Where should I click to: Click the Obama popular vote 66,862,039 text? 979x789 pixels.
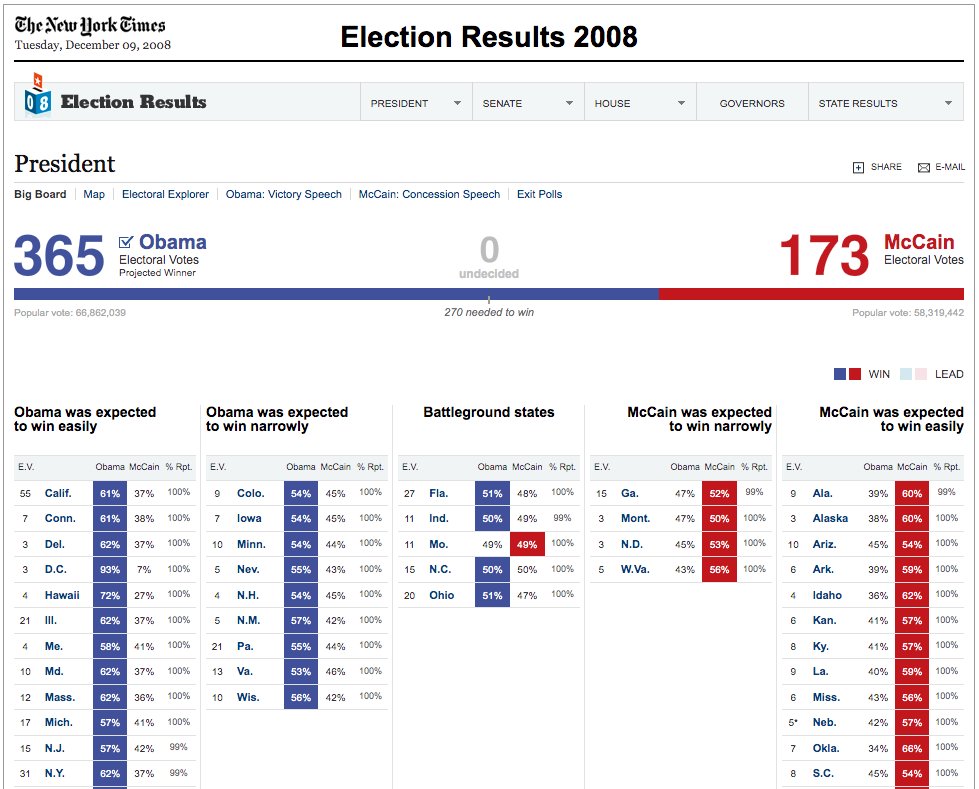[70, 313]
